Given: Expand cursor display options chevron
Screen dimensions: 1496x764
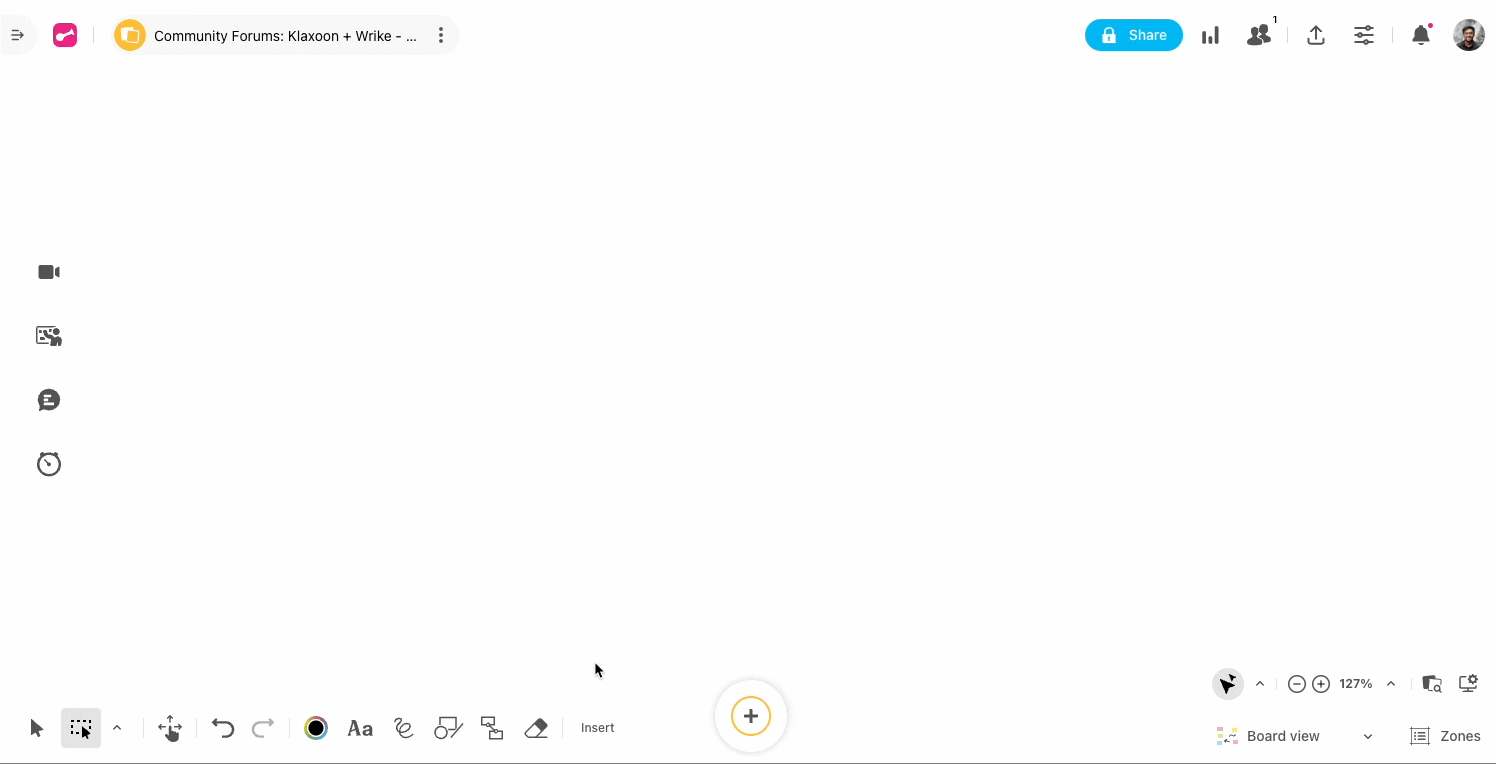Looking at the screenshot, I should (1260, 684).
